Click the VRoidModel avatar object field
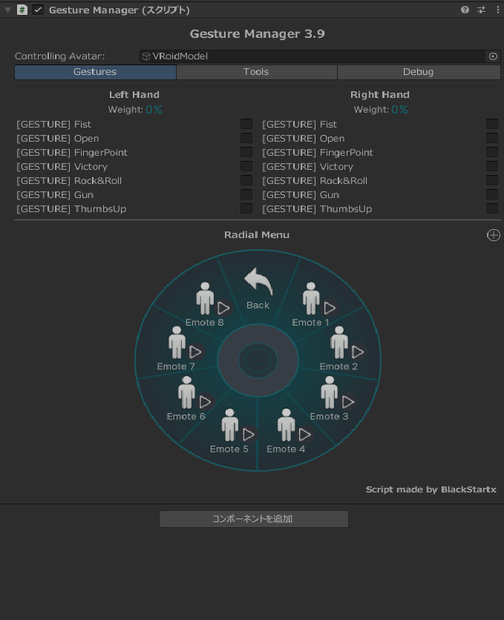The width and height of the screenshot is (504, 620). 312,57
